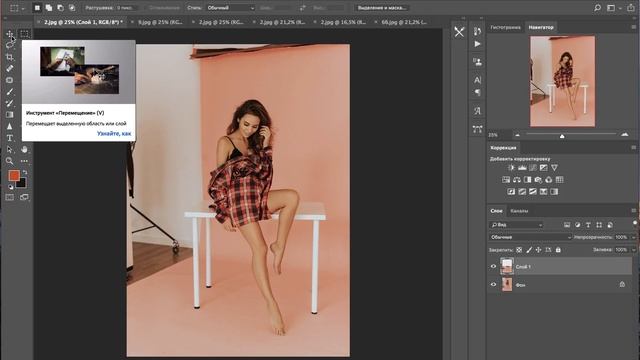Add a Color Balance scales adjustment
The image size is (640, 360).
click(517, 180)
